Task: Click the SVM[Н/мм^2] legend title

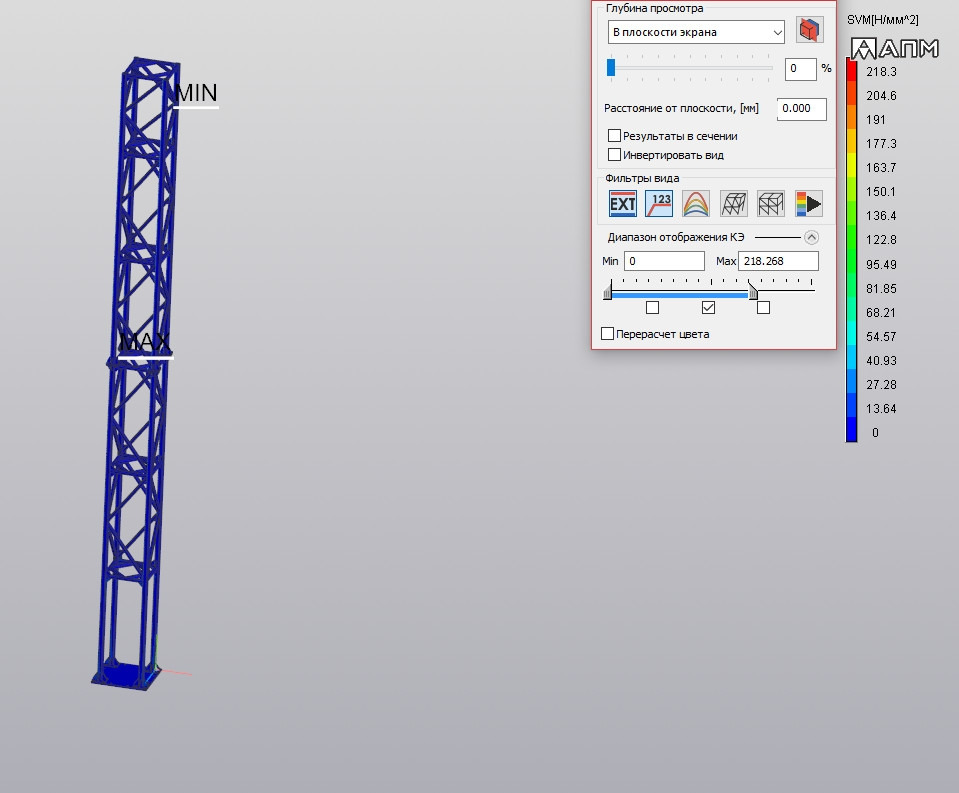Action: (x=883, y=20)
